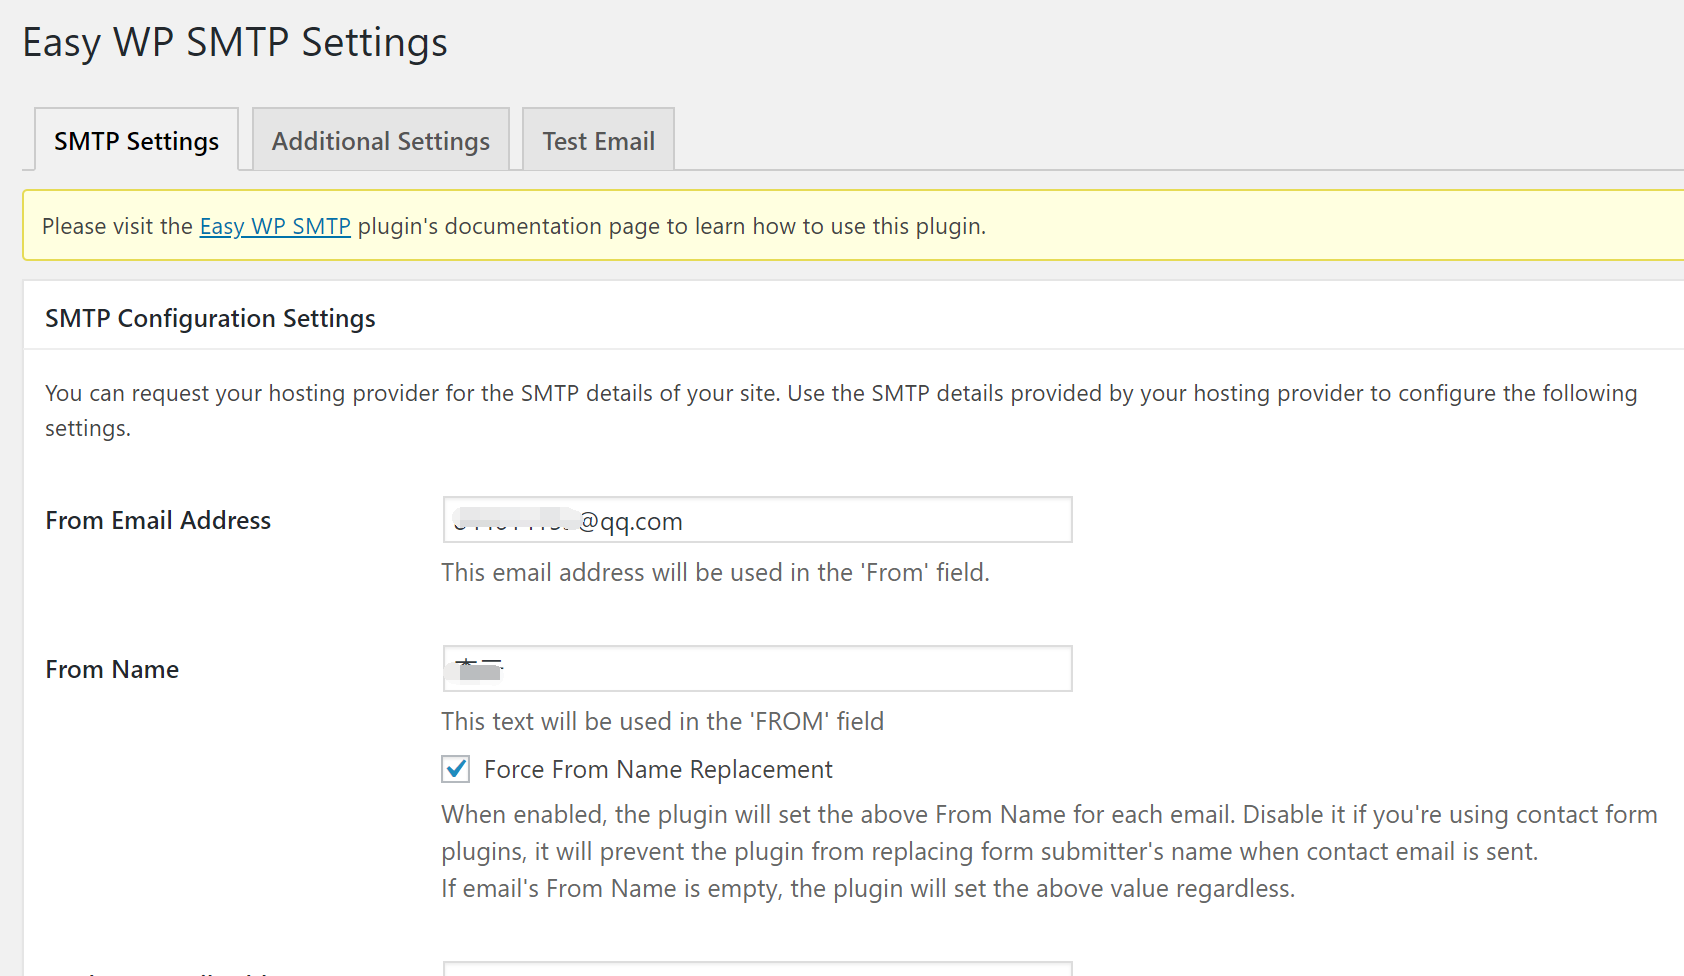Click the 'This email address will be used' hint
The image size is (1684, 976).
(x=715, y=572)
